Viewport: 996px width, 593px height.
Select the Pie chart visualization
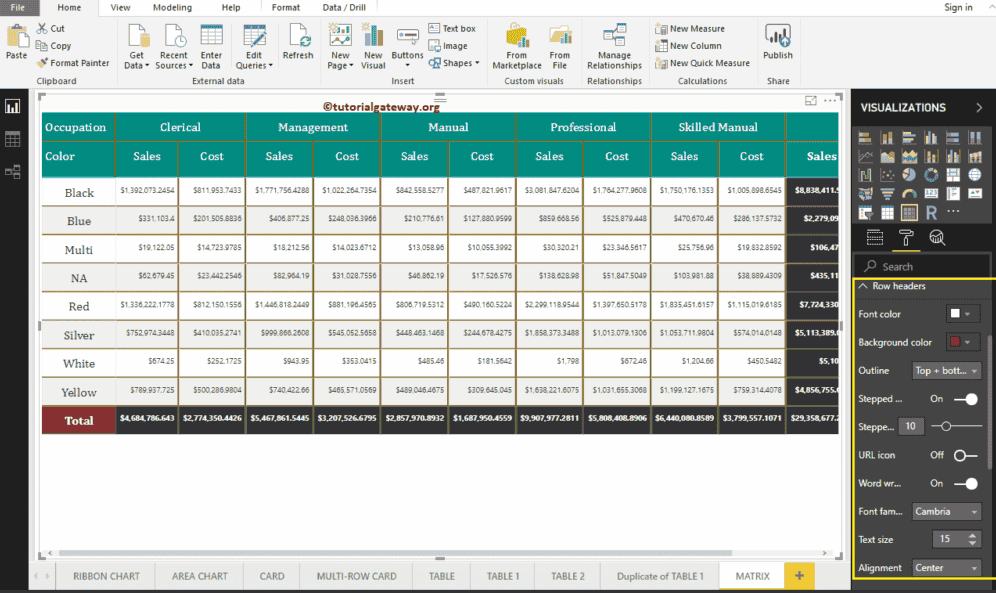tap(909, 175)
